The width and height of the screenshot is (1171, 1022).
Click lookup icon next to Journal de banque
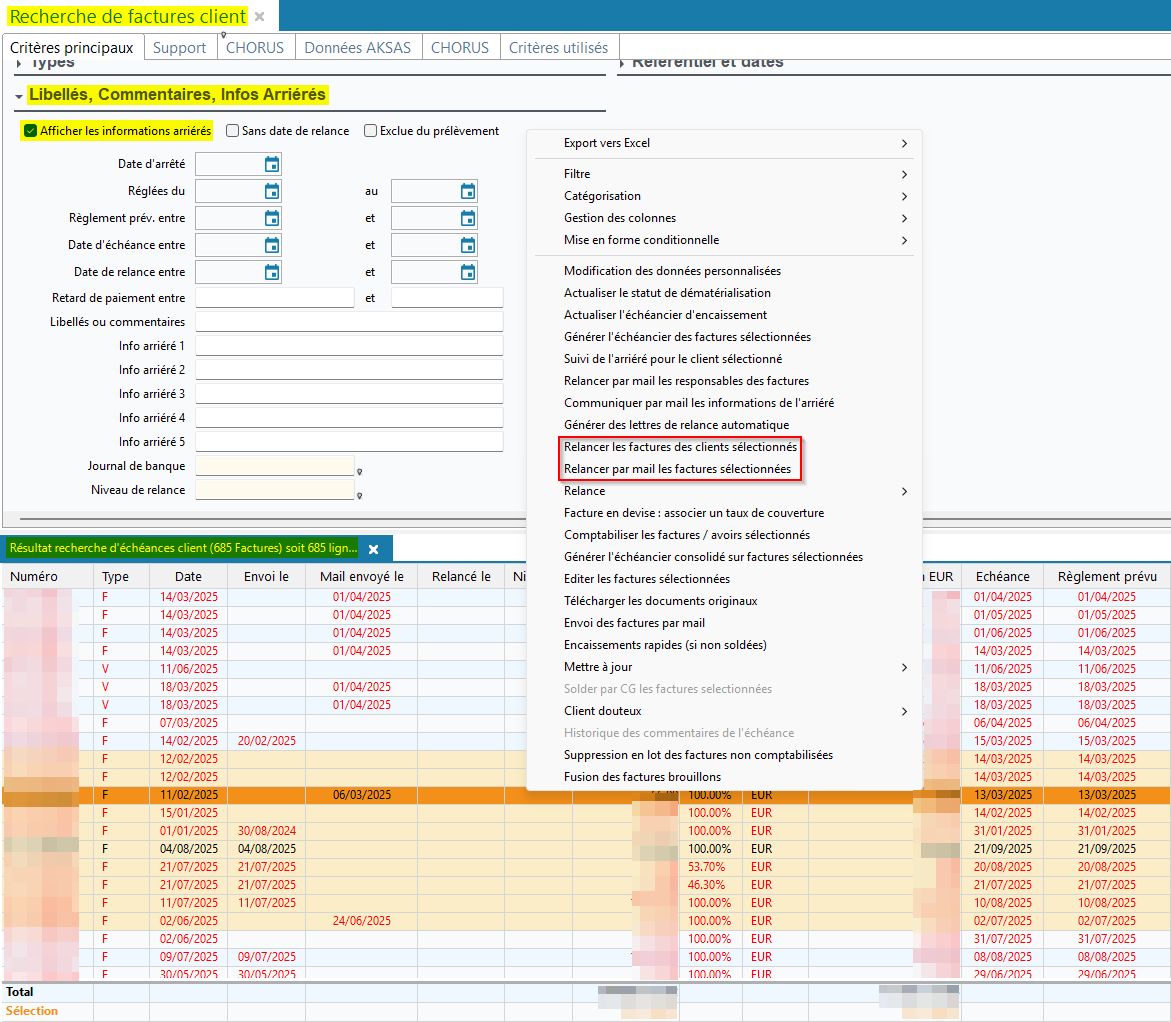pos(359,470)
